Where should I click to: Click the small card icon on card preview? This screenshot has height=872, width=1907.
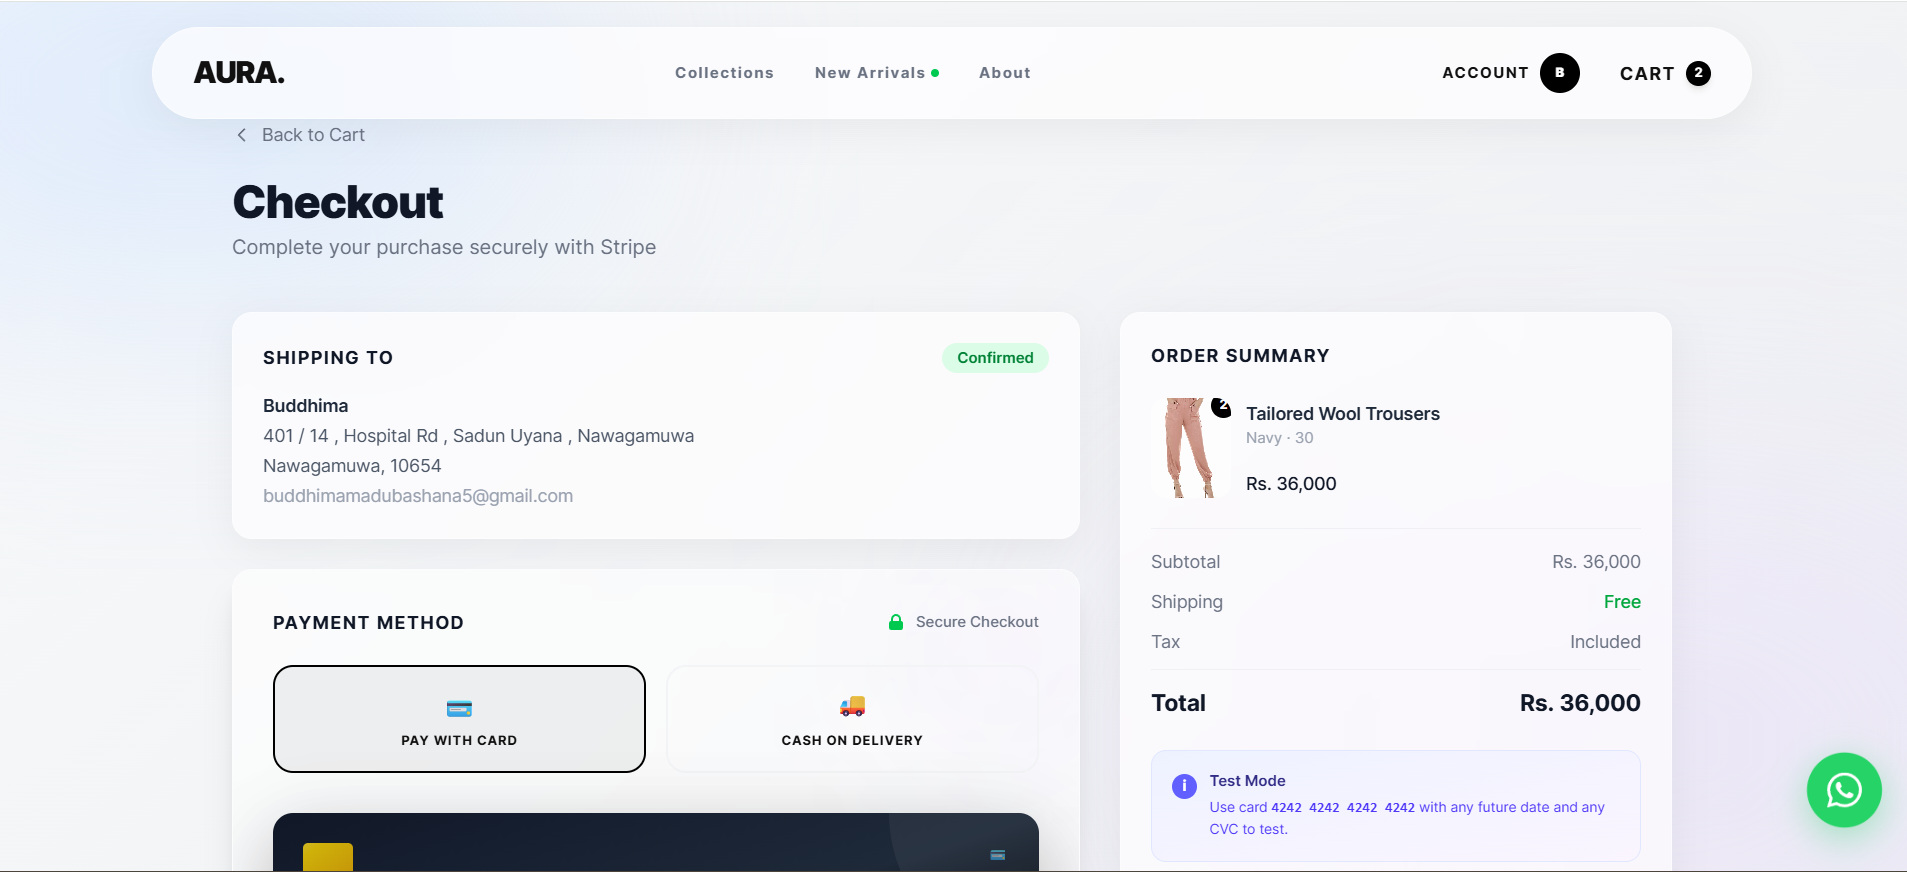pyautogui.click(x=998, y=855)
